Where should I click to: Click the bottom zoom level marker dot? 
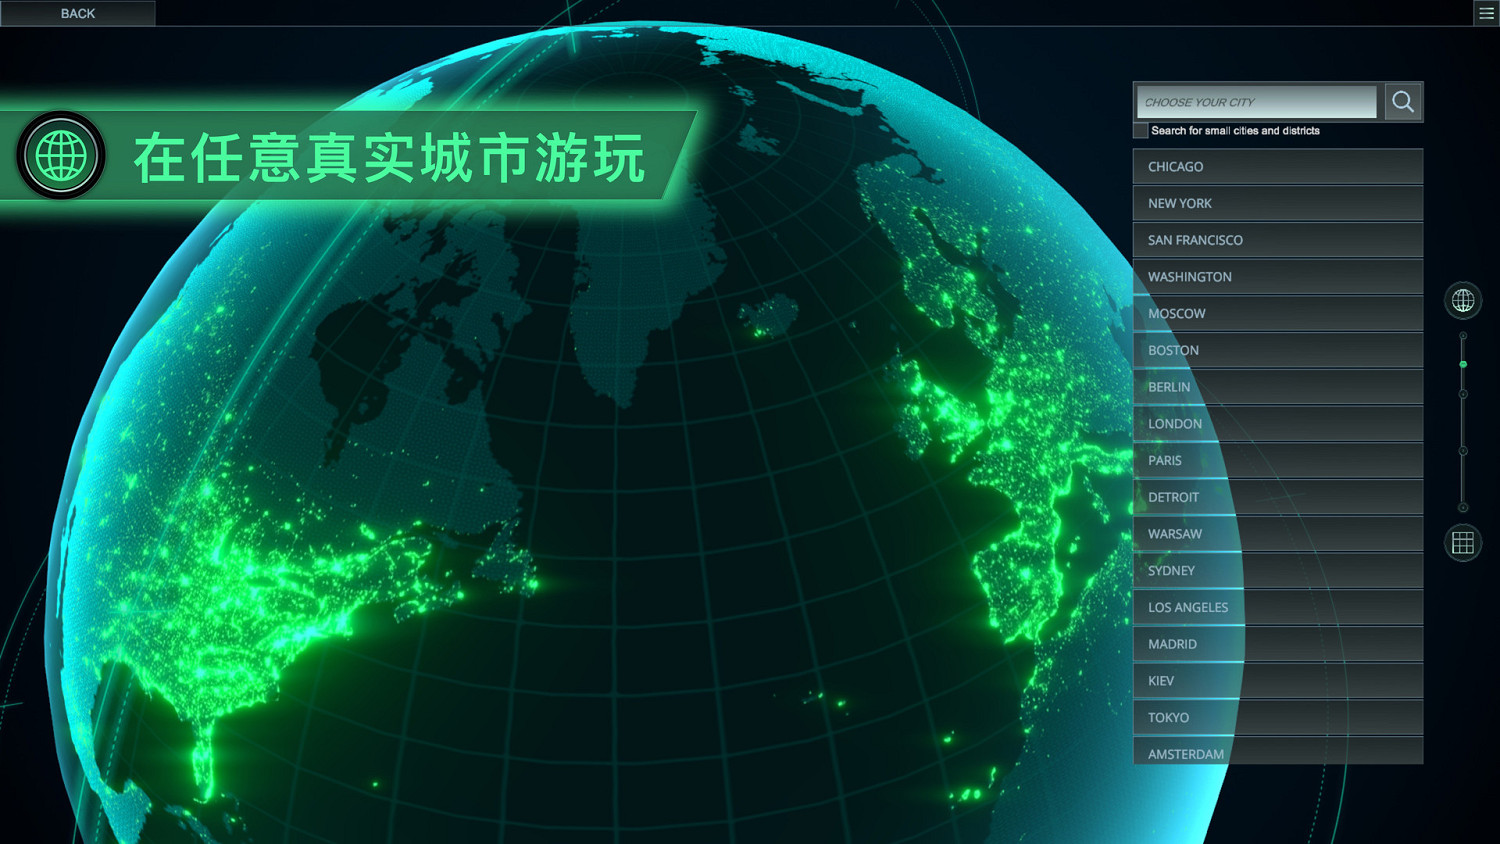(1463, 508)
